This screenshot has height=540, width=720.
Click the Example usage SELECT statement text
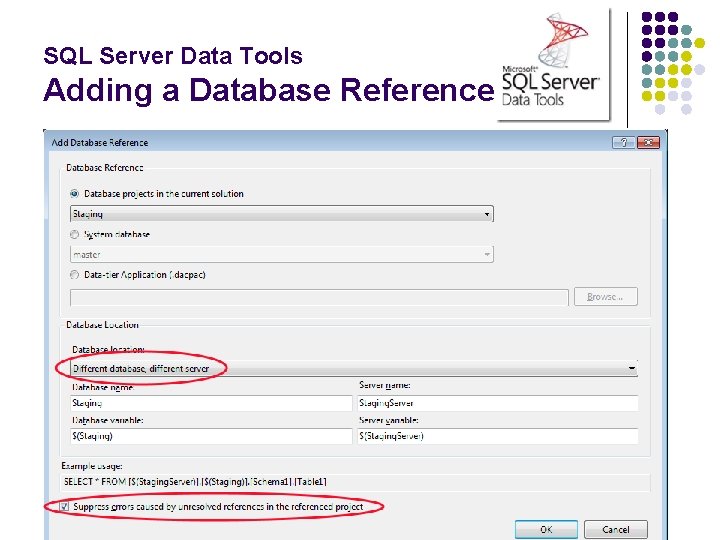pyautogui.click(x=196, y=482)
